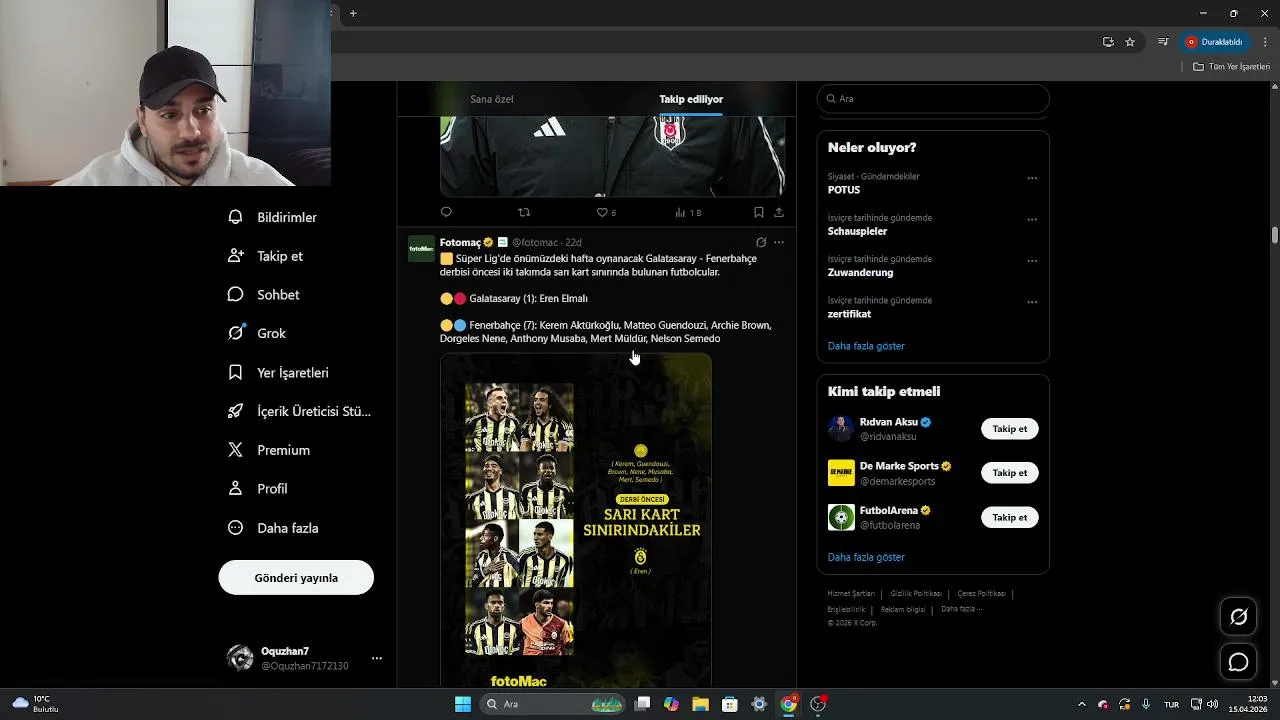Open the Çerez Politikası link

[x=982, y=593]
